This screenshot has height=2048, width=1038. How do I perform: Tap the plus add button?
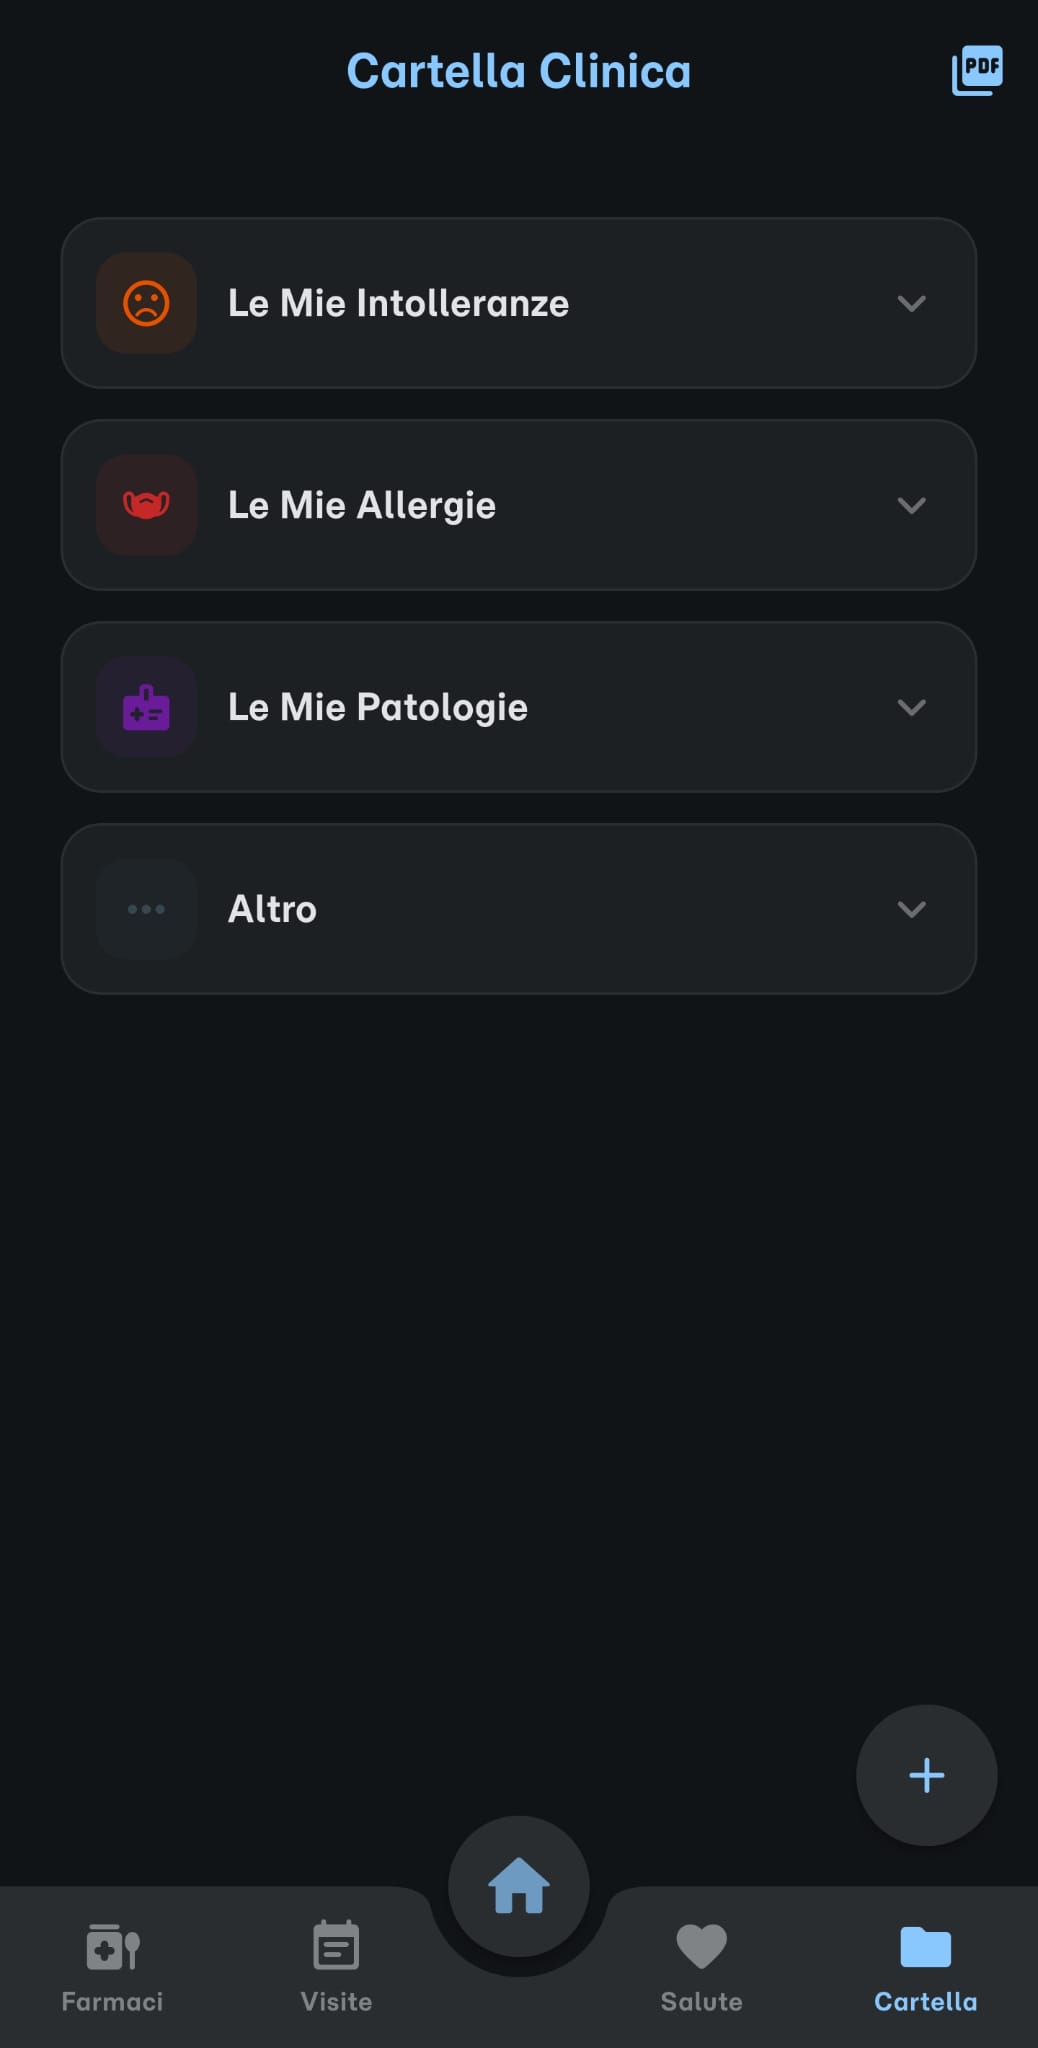pos(927,1775)
